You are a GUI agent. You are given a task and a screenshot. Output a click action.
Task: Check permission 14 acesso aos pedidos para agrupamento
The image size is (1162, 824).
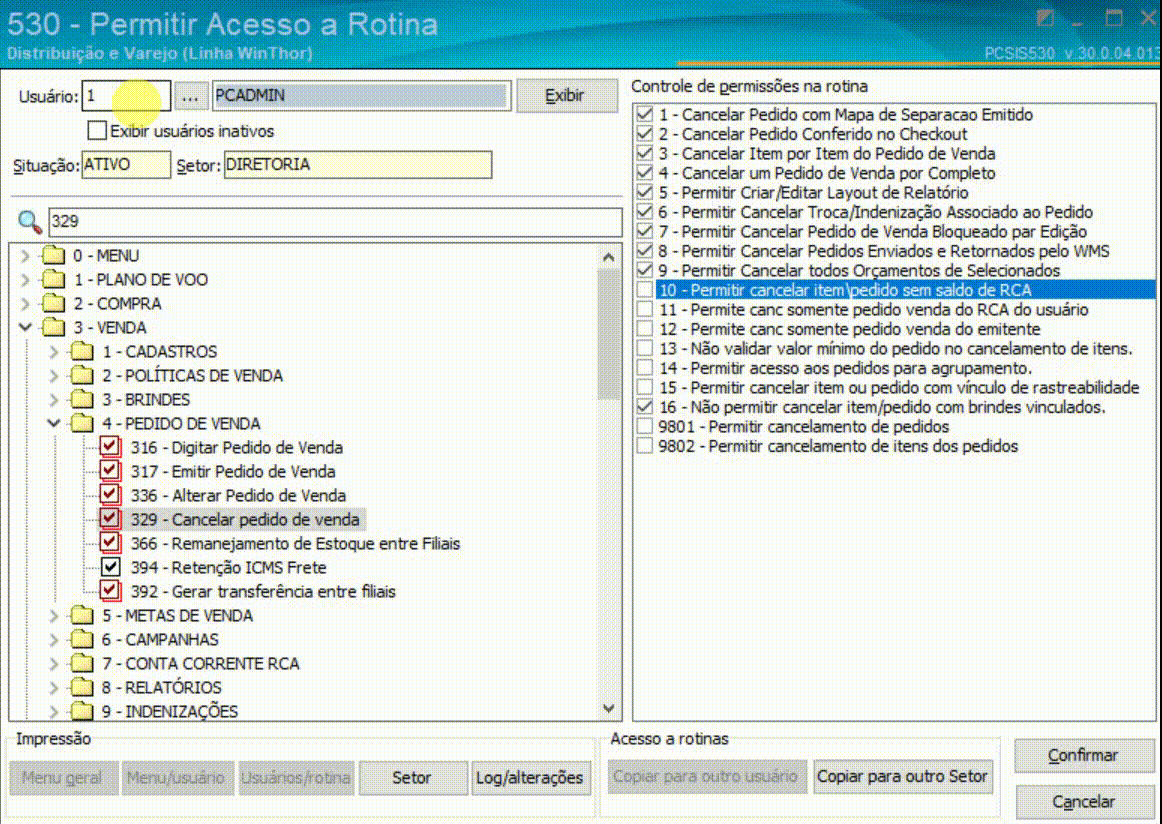[645, 368]
